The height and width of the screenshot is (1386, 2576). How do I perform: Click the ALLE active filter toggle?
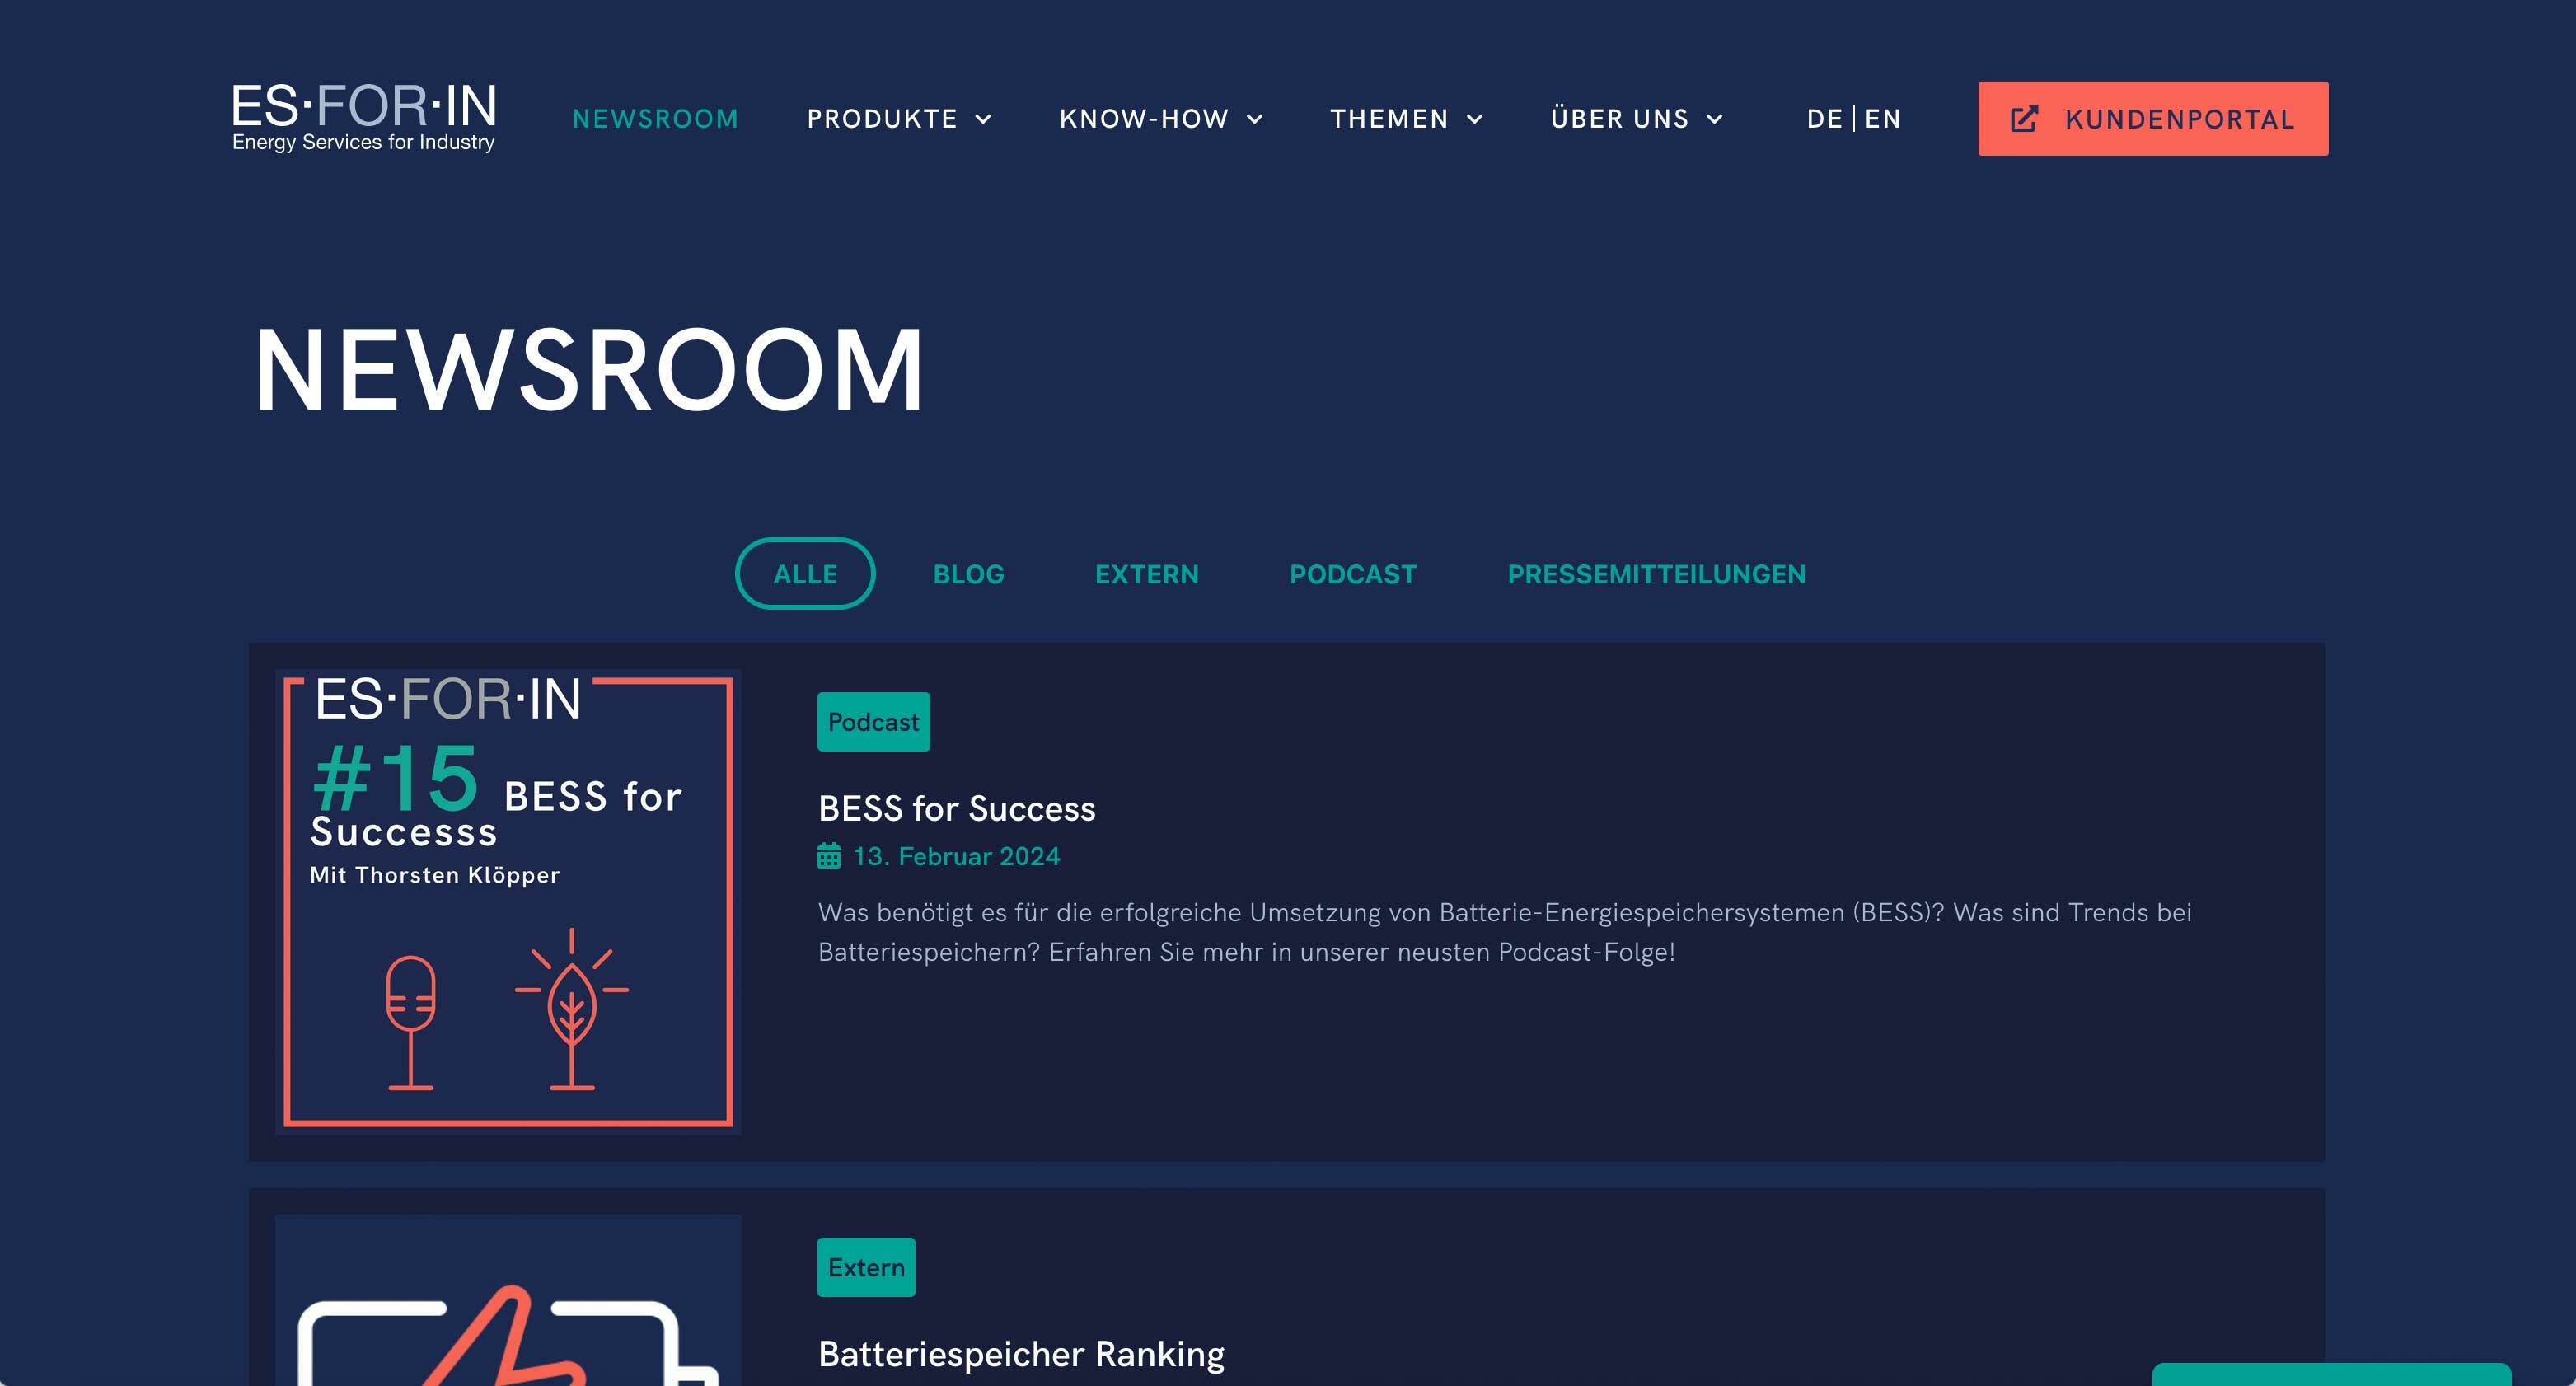(x=805, y=572)
